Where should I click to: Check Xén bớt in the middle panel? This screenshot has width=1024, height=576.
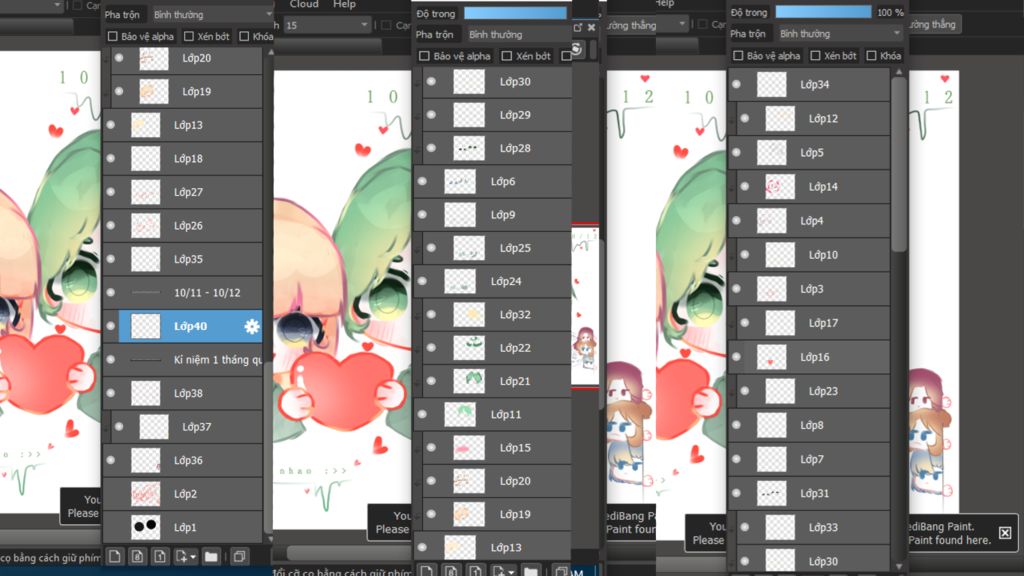click(507, 56)
